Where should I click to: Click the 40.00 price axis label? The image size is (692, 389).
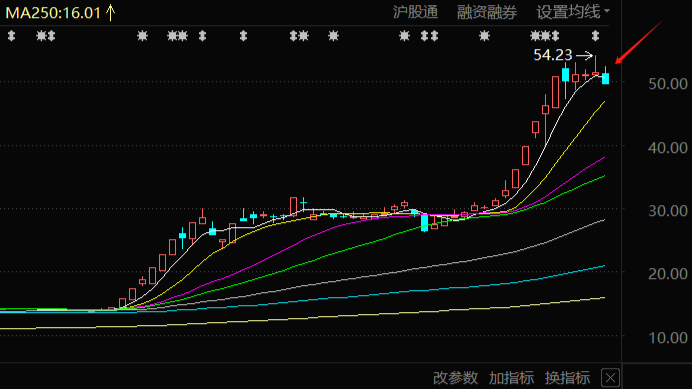tap(668, 147)
